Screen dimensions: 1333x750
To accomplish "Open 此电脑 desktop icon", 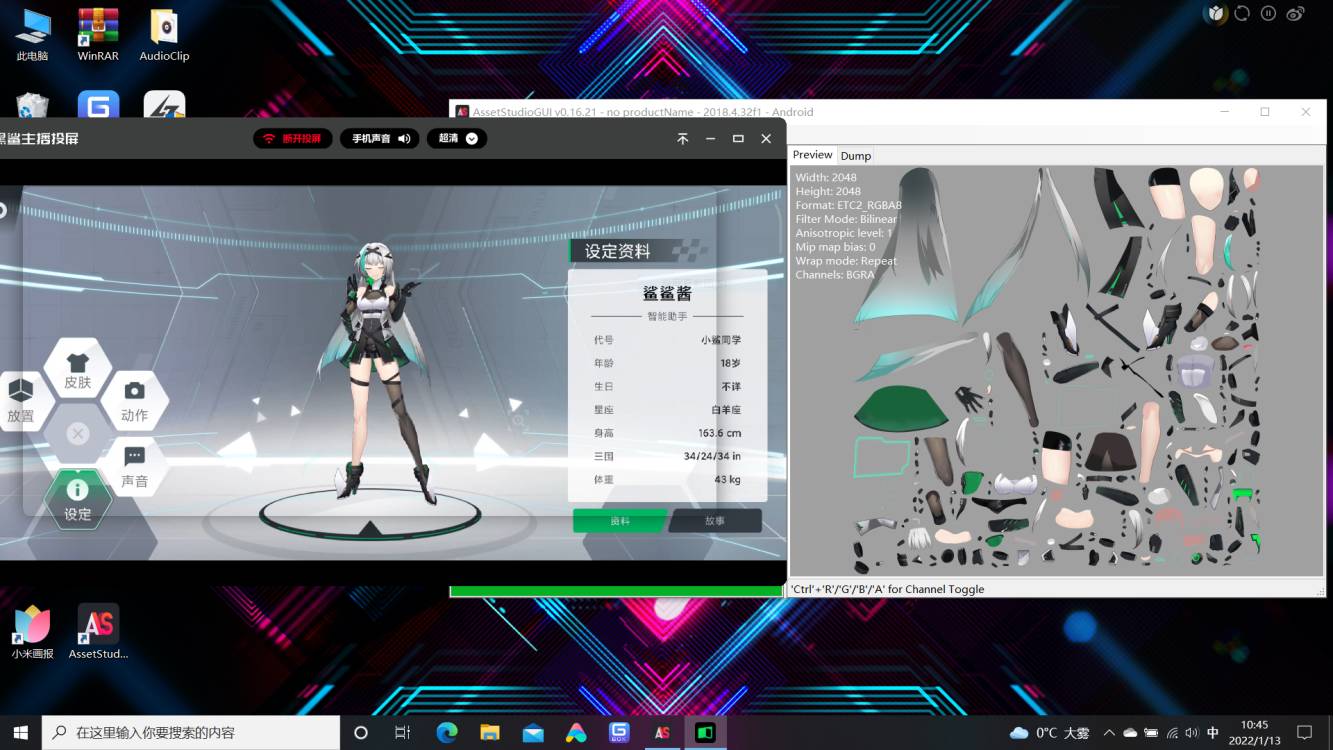I will [x=32, y=35].
